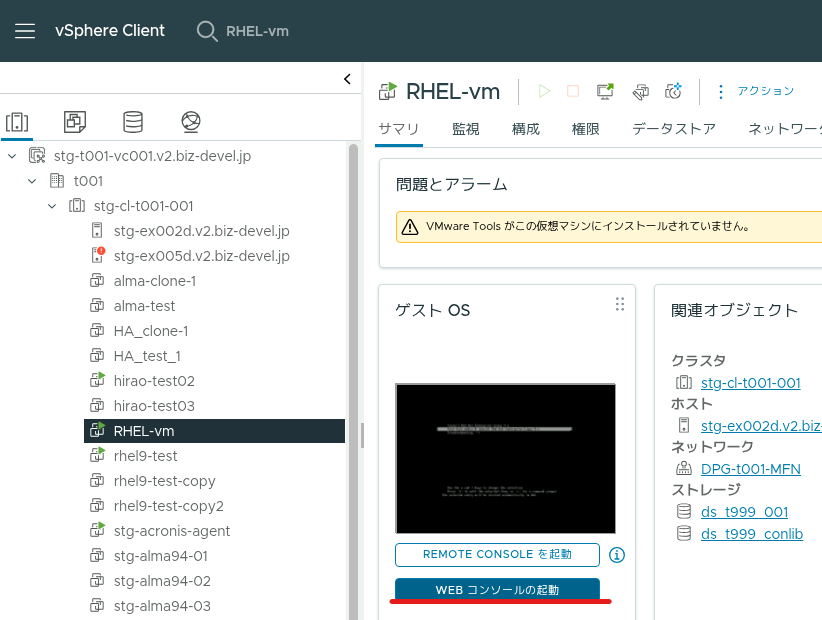The height and width of the screenshot is (620, 822).
Task: Click the search magnifier icon
Action: pos(207,31)
